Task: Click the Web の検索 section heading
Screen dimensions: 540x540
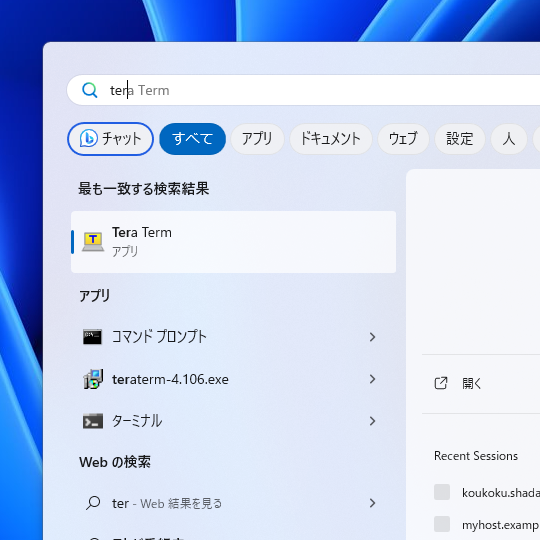Action: [115, 462]
